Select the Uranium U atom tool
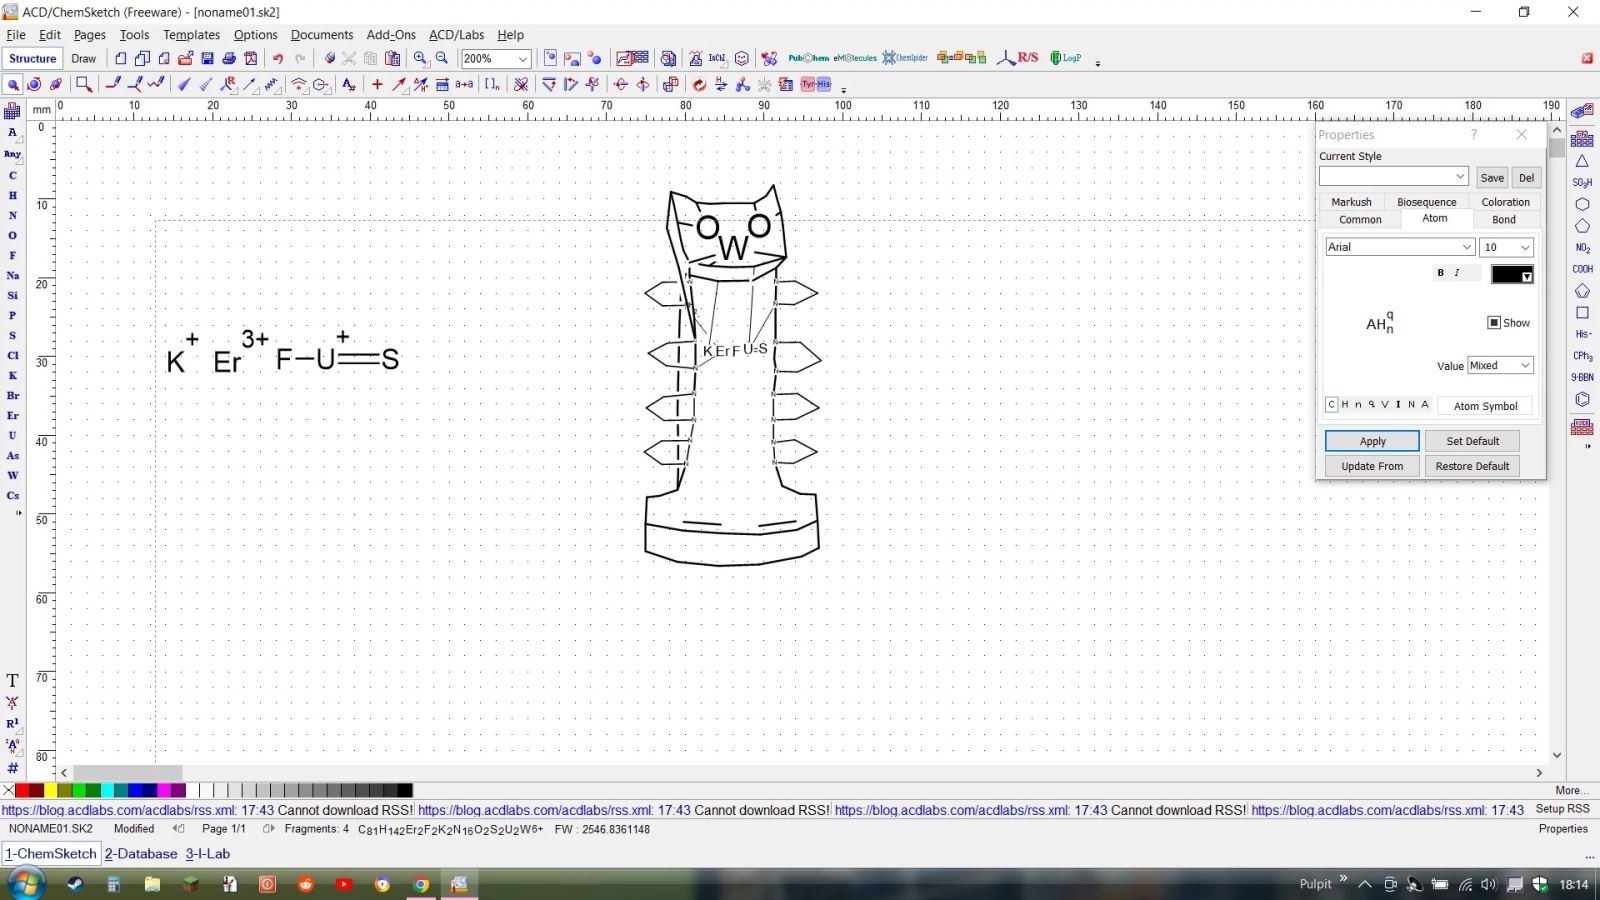 [x=13, y=435]
